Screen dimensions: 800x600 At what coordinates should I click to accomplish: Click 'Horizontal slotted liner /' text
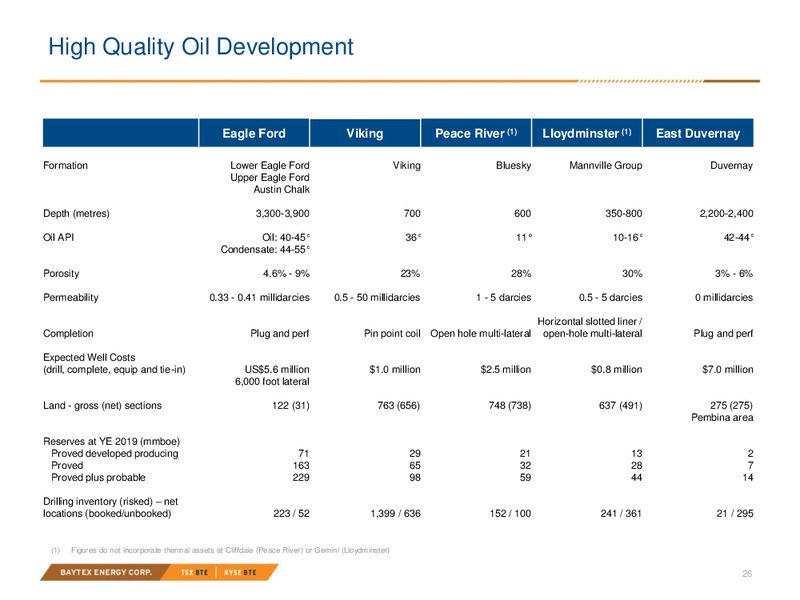coord(589,321)
